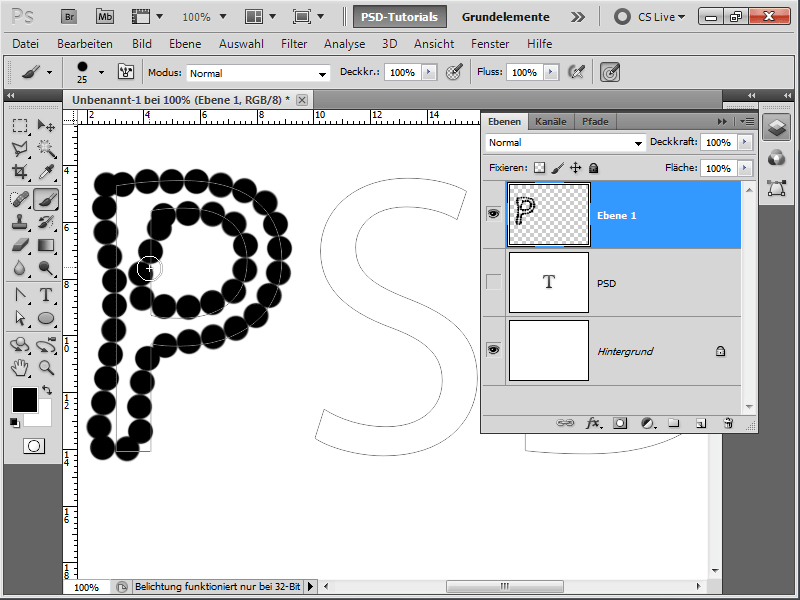Screen dimensions: 800x600
Task: Switch to the Kanäle tab
Action: 551,121
